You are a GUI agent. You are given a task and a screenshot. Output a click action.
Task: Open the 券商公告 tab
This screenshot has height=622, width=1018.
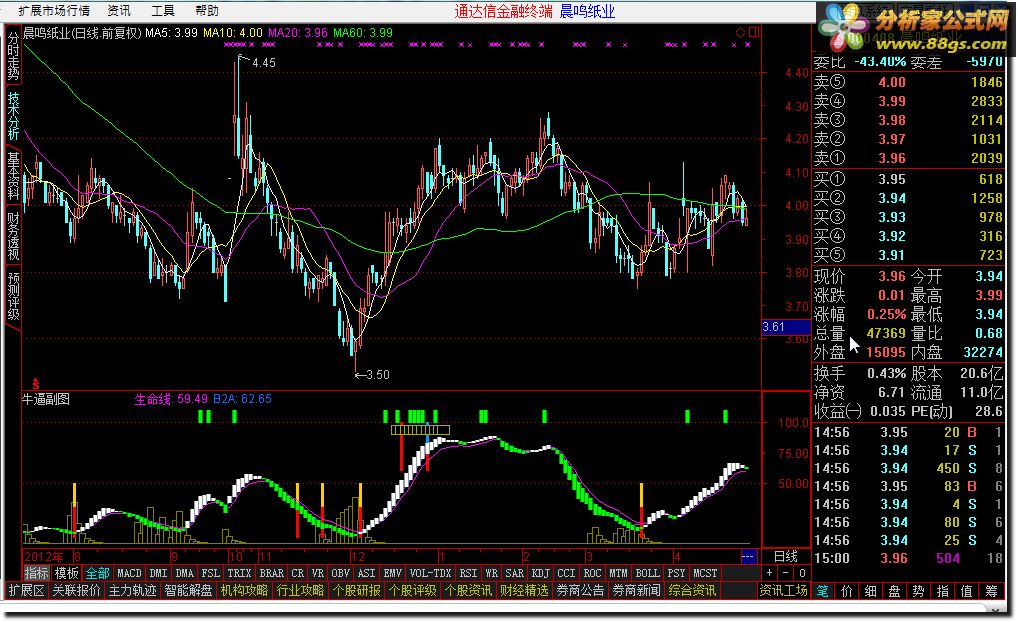click(x=580, y=590)
